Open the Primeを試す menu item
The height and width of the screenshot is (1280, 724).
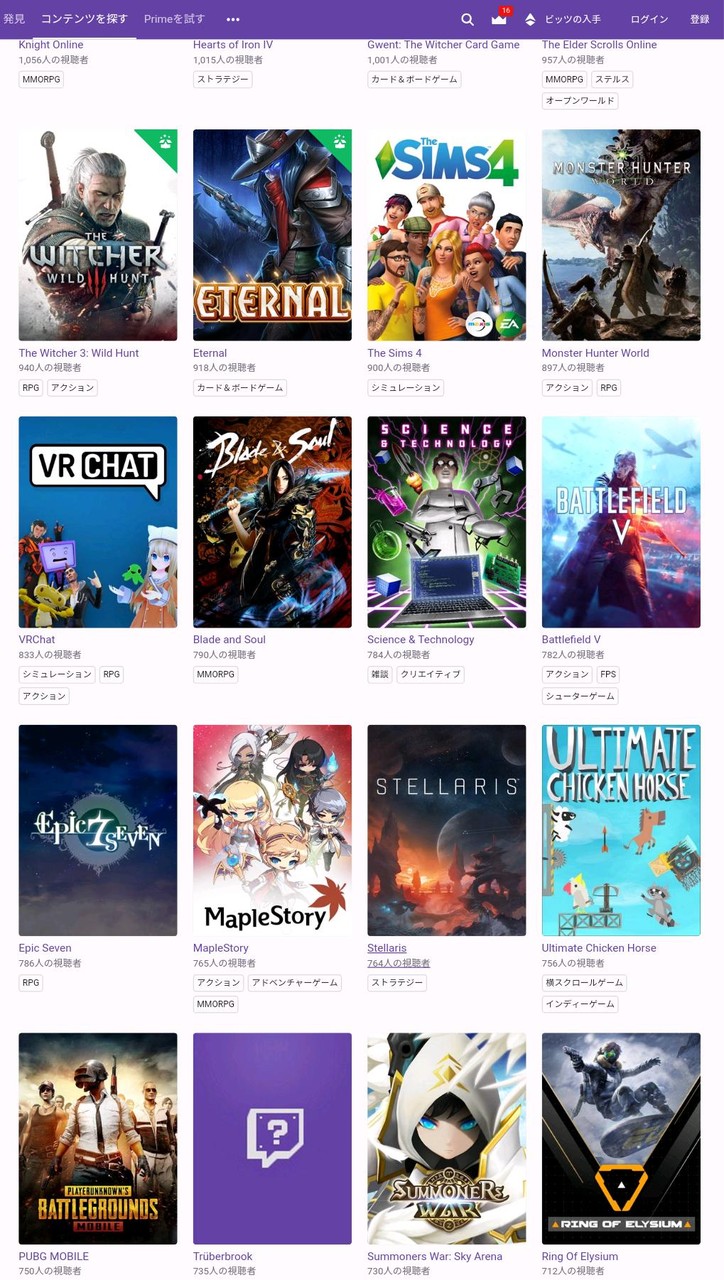(x=174, y=19)
